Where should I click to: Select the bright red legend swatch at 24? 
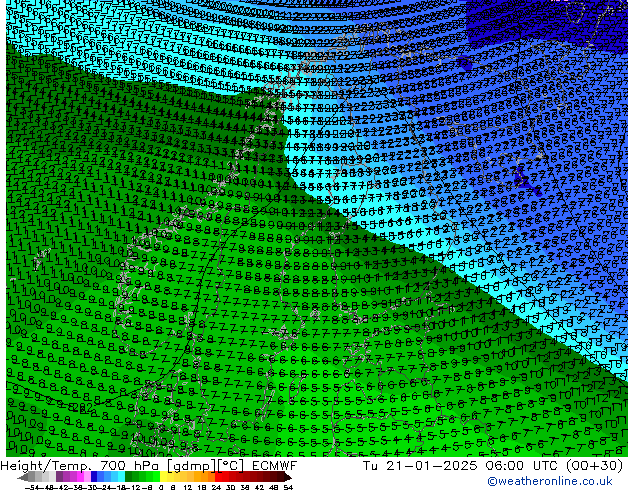(218, 476)
